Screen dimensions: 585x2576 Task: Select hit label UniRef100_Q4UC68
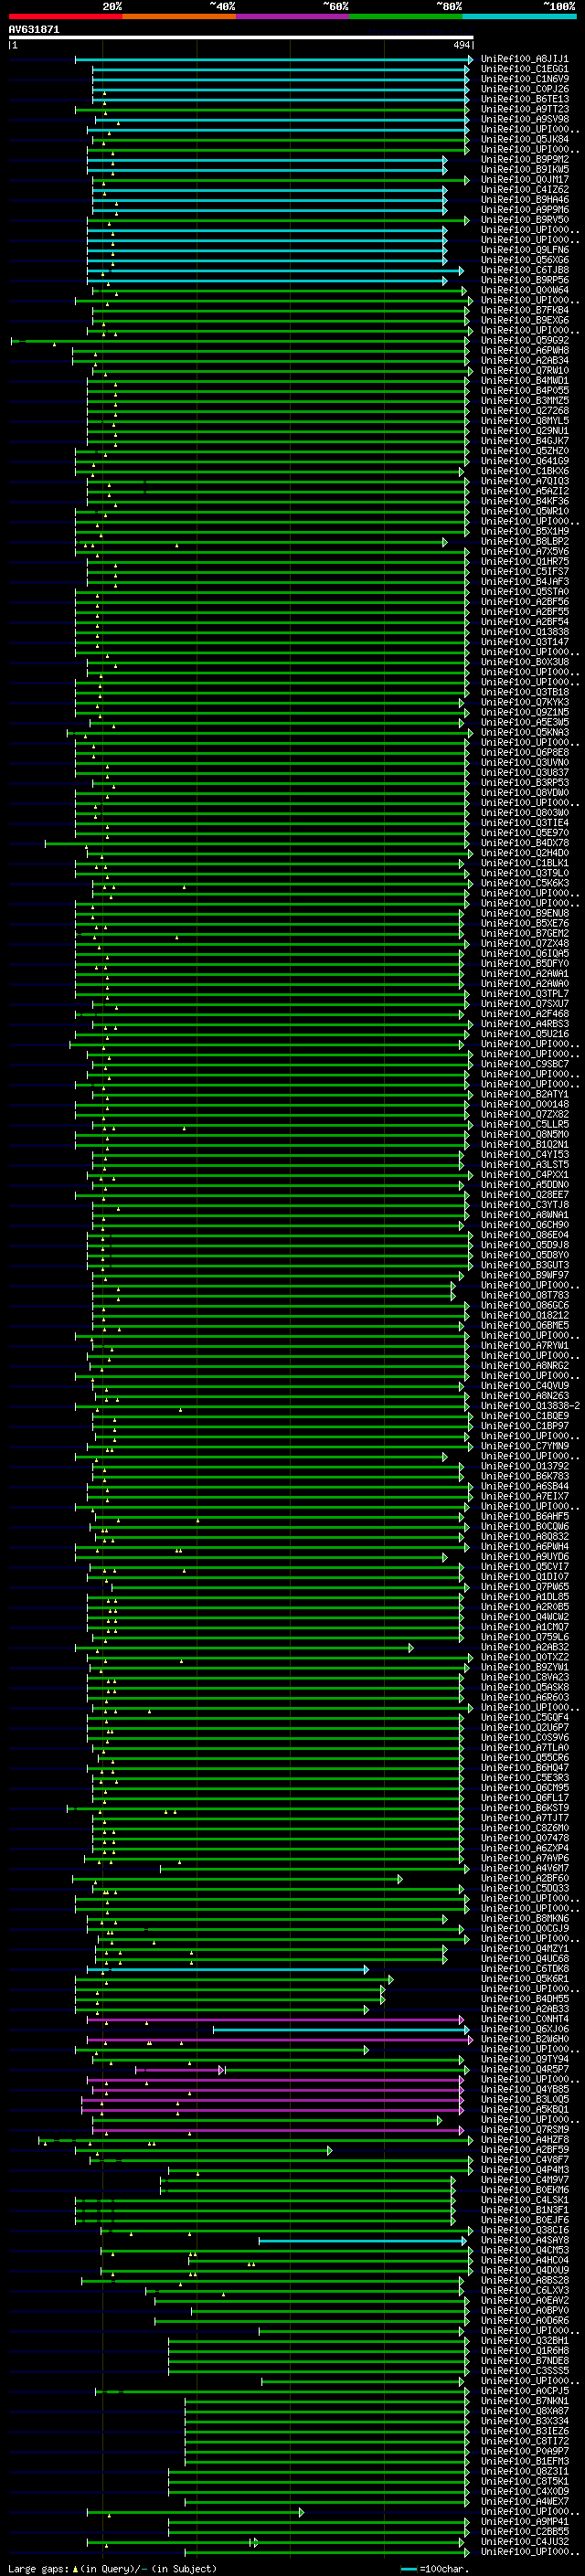(524, 1959)
